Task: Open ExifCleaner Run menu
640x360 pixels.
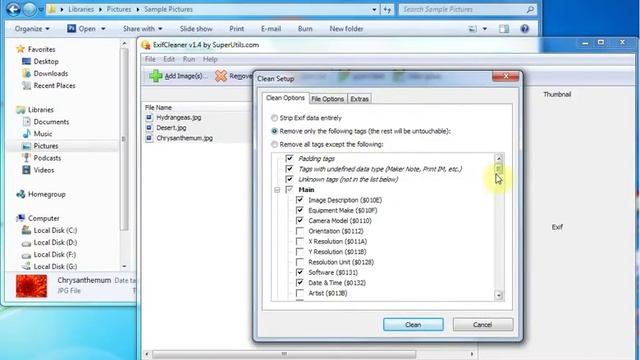Action: 189,59
